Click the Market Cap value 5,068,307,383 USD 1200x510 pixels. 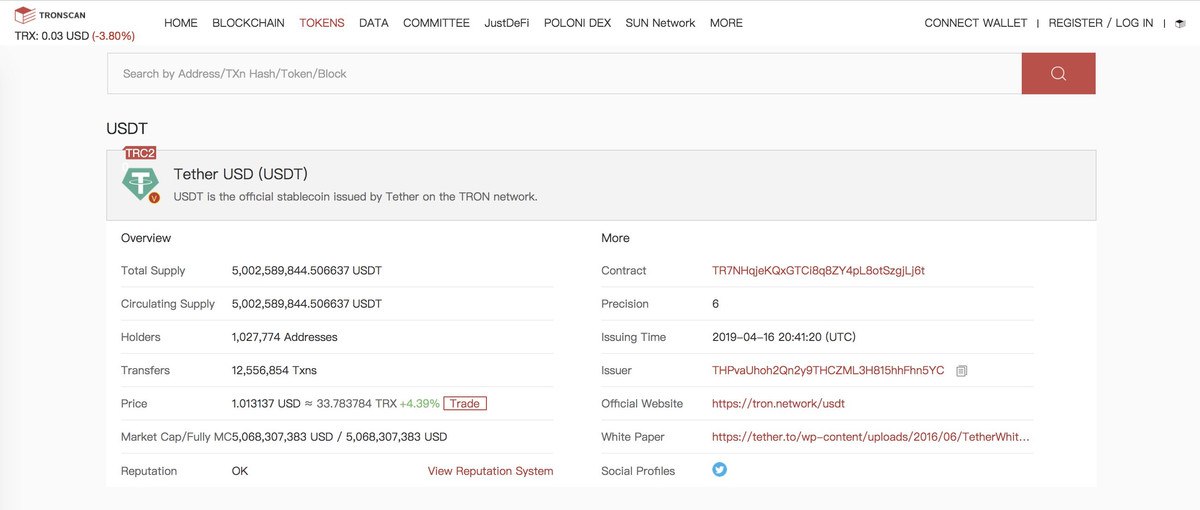[339, 437]
